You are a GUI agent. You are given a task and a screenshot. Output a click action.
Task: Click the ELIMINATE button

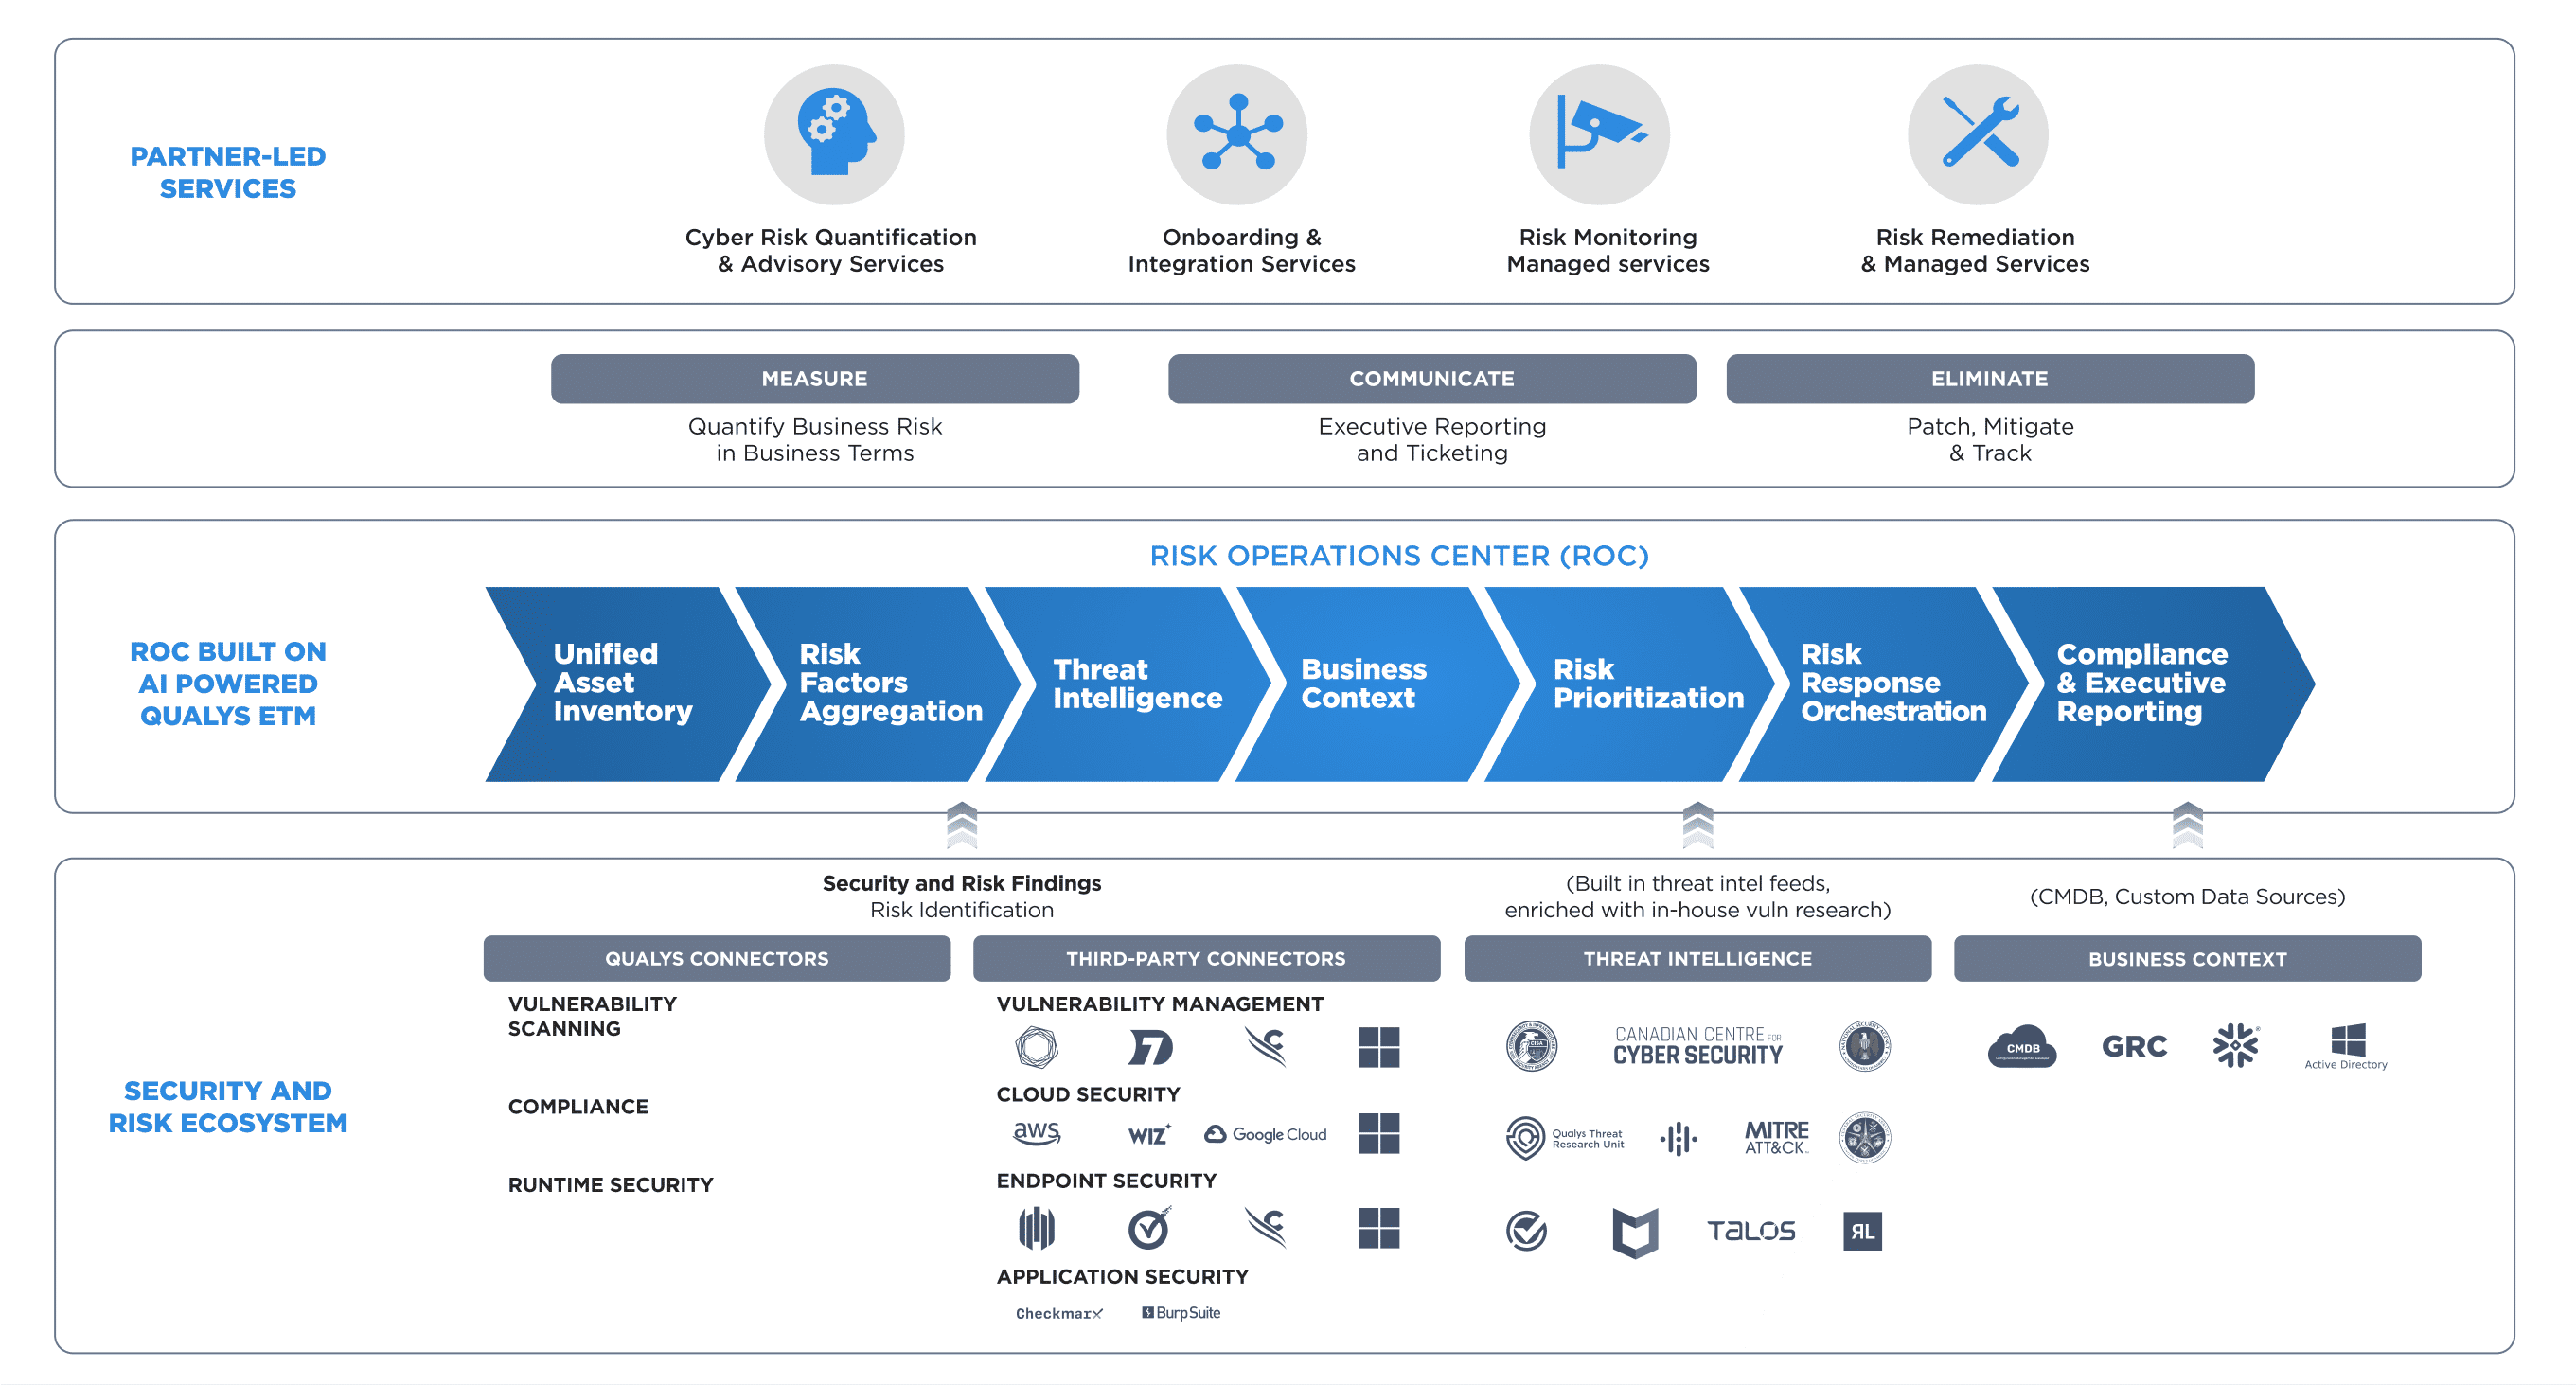pos(1990,378)
